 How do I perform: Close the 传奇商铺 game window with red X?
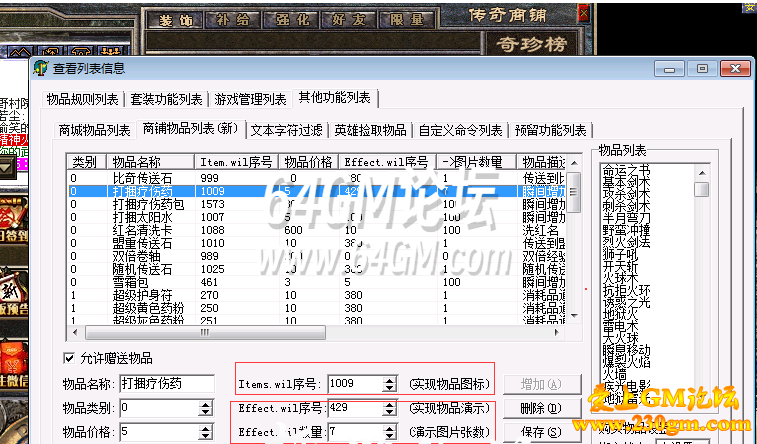click(x=584, y=13)
